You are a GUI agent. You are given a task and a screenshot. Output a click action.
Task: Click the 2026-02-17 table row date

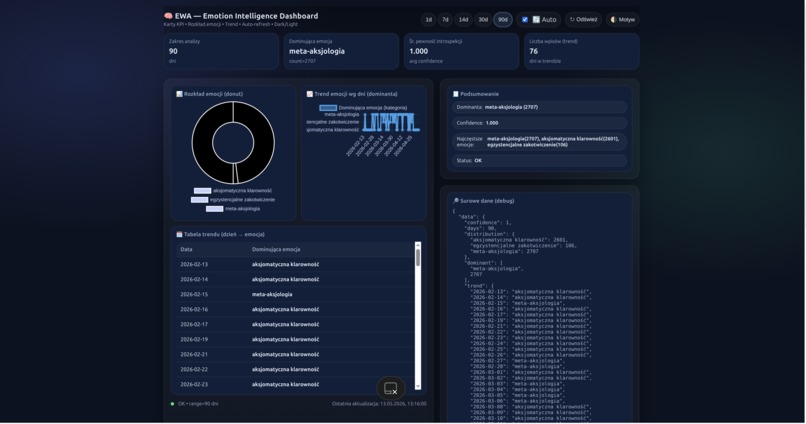(x=194, y=324)
